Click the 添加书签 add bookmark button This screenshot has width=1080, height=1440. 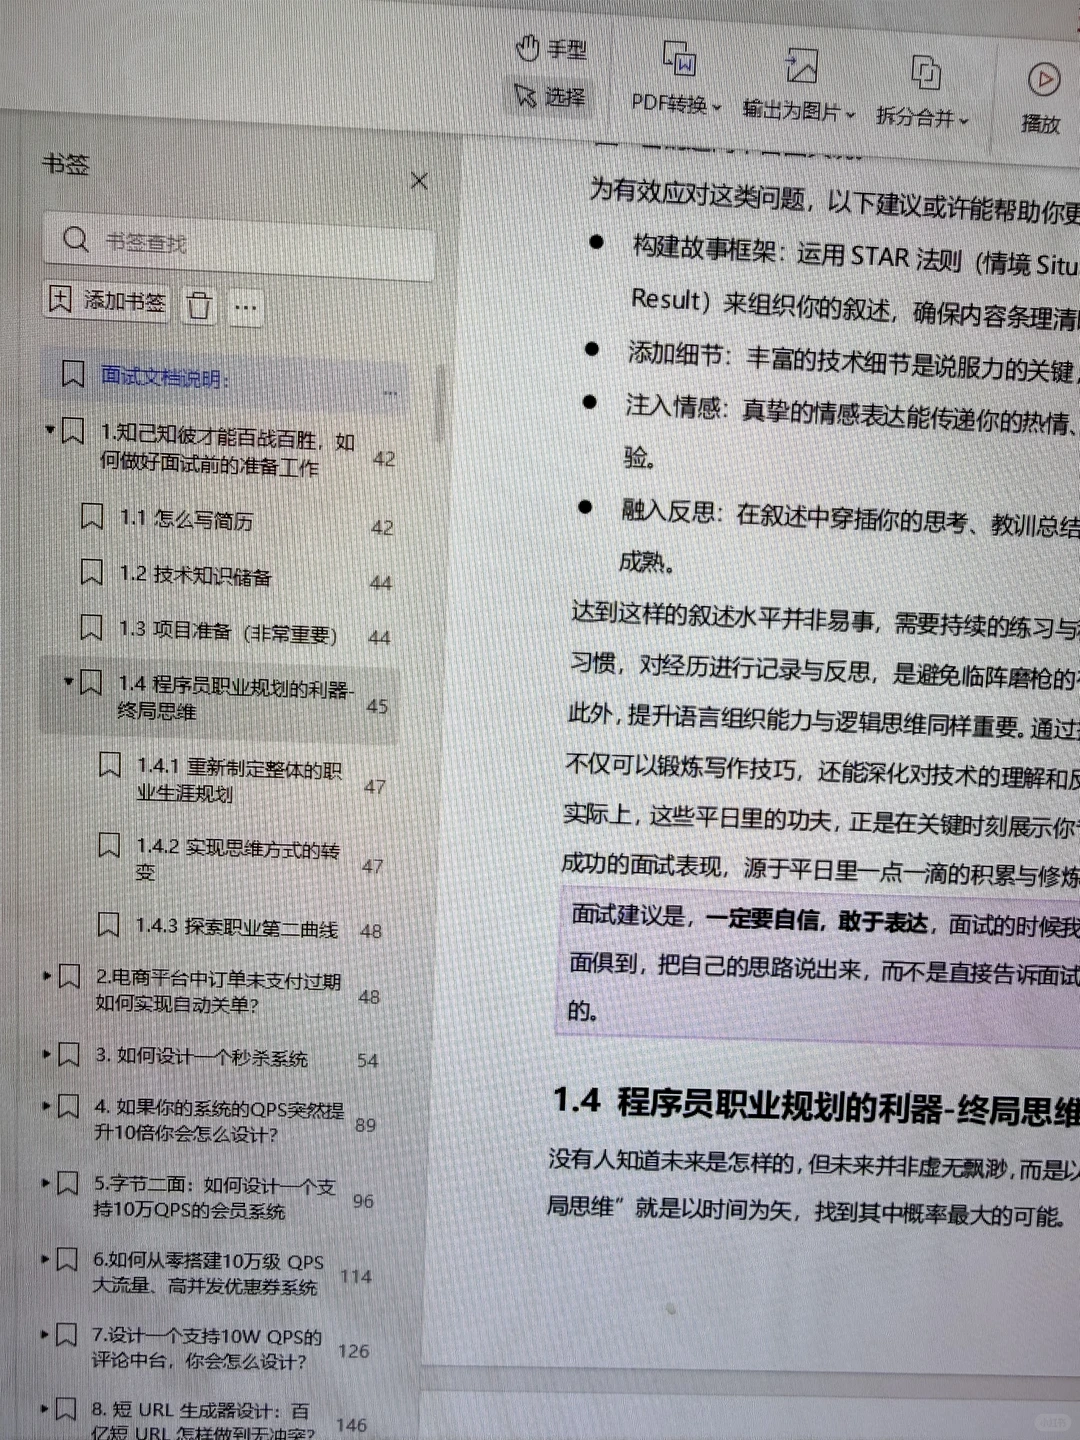[x=104, y=302]
